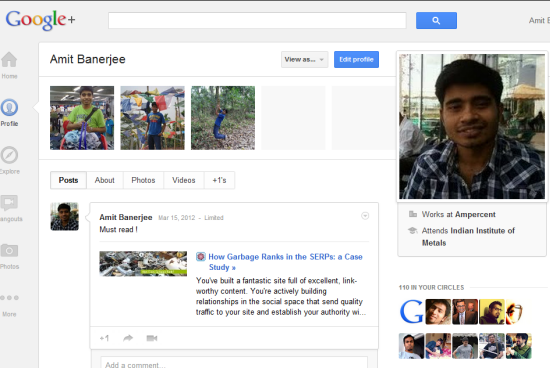The image size is (550, 368).
Task: Open the +1's tab
Action: tap(219, 180)
